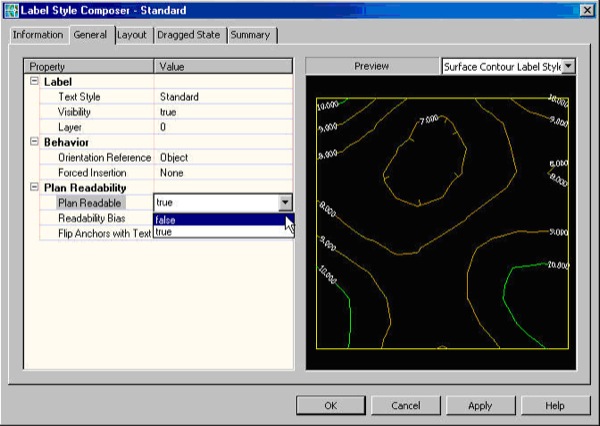The height and width of the screenshot is (426, 600).
Task: Close the Label Style Composer dialog
Action: (587, 10)
